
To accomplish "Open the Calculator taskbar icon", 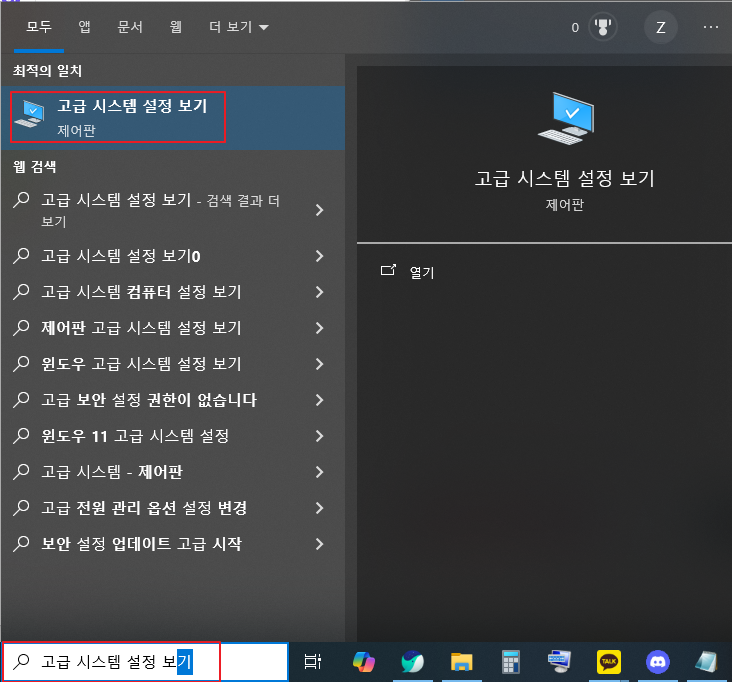I will click(511, 661).
